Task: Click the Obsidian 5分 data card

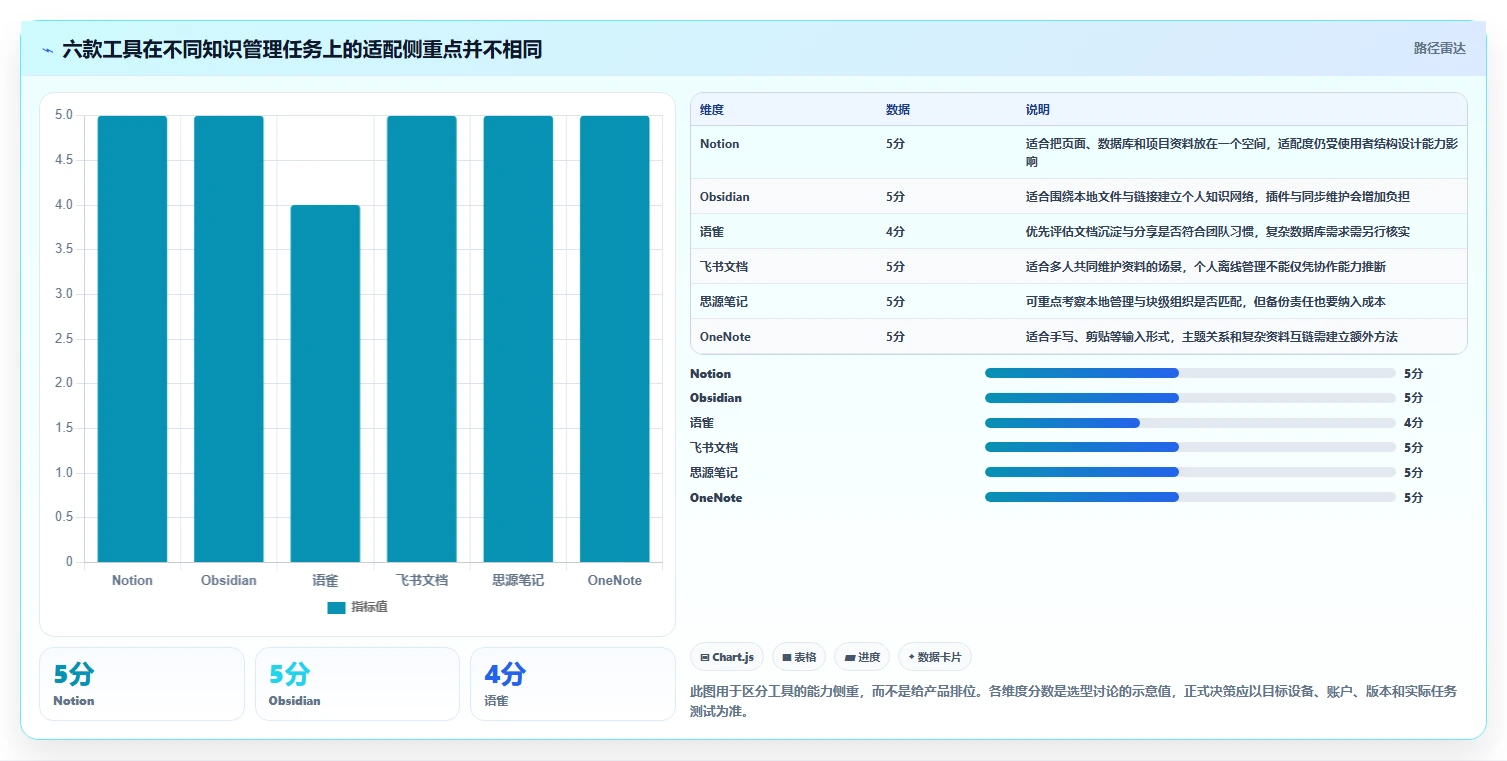Action: click(x=357, y=684)
